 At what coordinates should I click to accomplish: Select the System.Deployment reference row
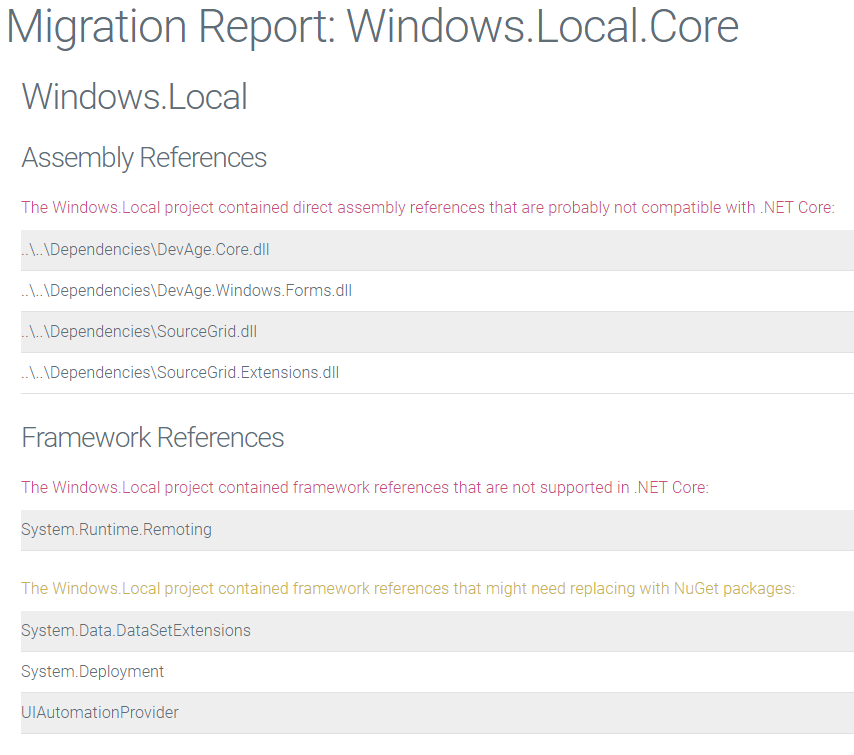click(x=92, y=671)
